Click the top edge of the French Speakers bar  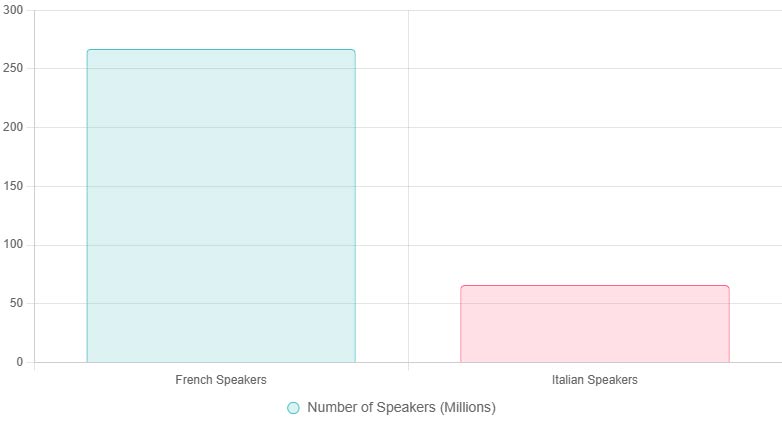point(221,50)
